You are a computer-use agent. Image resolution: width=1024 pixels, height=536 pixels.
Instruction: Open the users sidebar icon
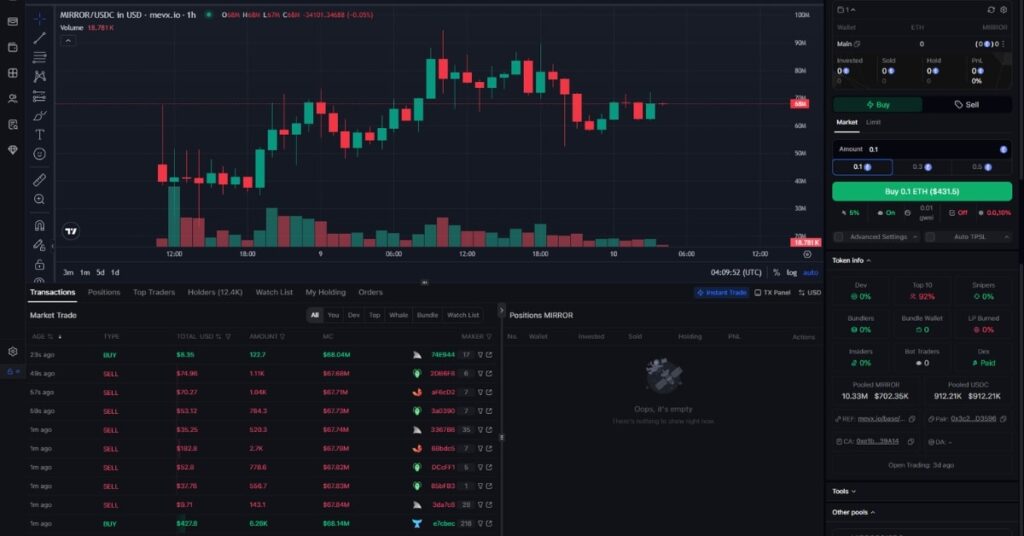(x=12, y=99)
